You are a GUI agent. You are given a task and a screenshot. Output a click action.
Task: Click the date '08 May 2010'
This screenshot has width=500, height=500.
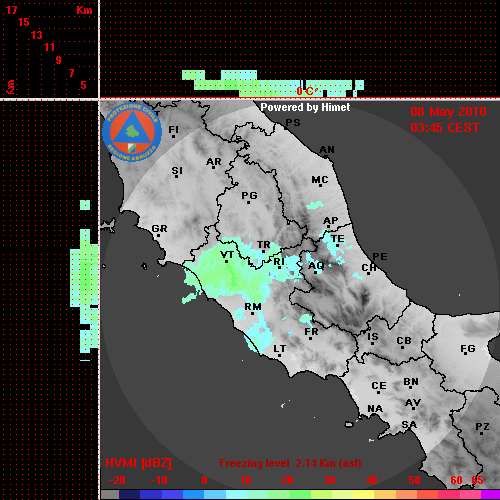[x=448, y=112]
